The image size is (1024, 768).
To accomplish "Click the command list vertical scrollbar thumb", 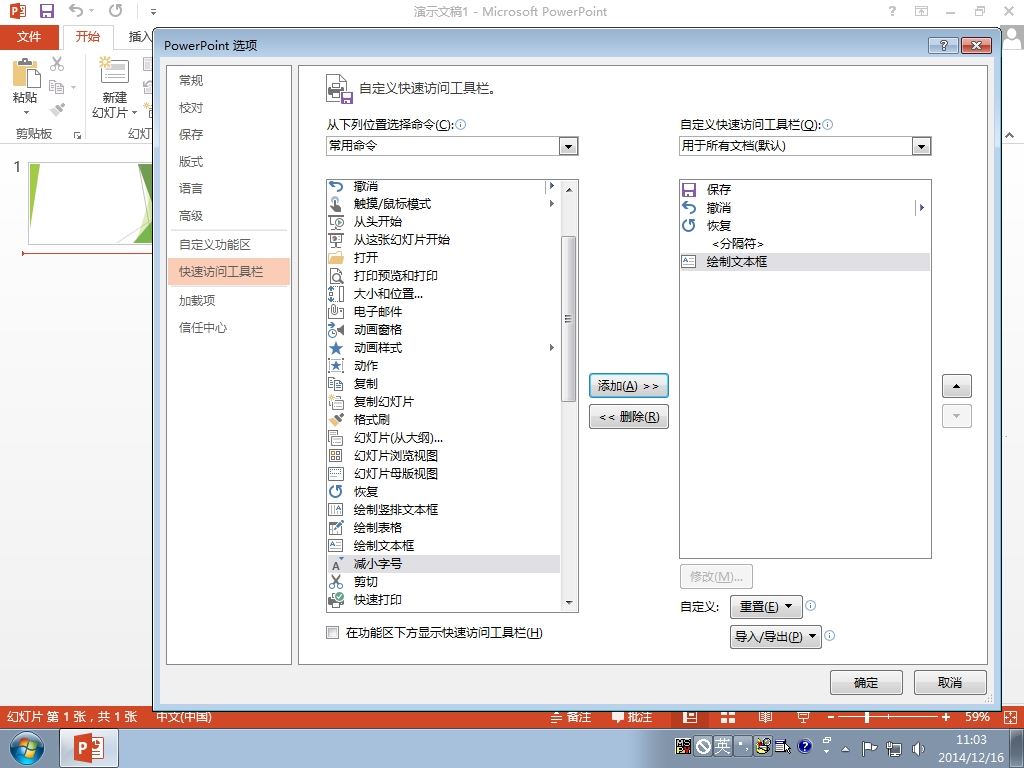I will pyautogui.click(x=568, y=319).
